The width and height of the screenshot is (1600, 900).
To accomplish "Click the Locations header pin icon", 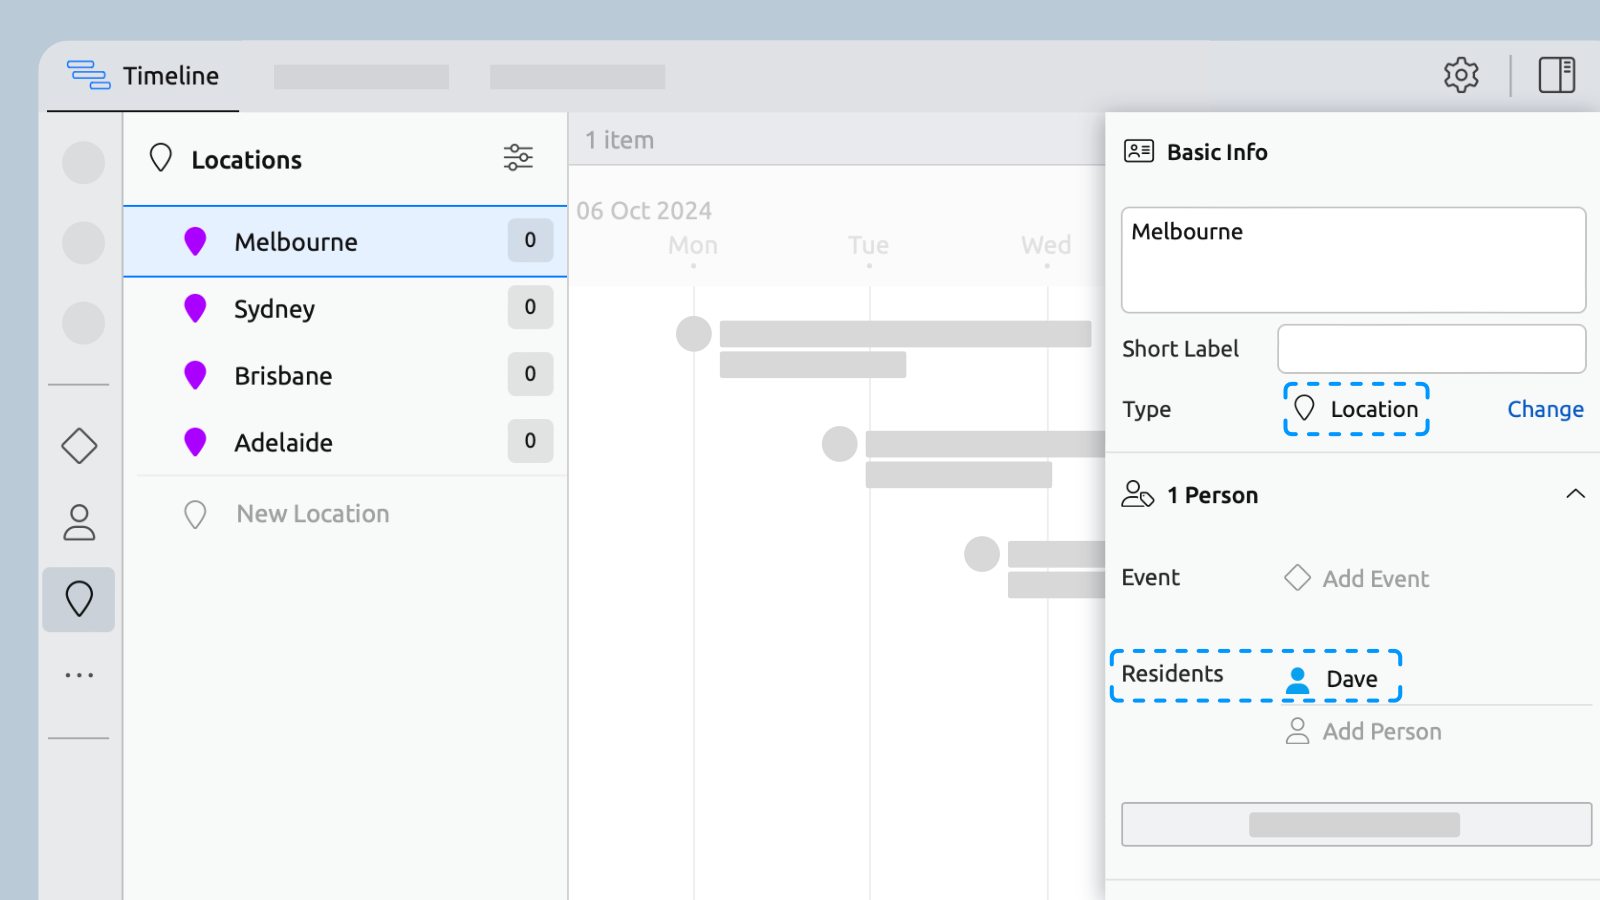I will click(x=161, y=158).
